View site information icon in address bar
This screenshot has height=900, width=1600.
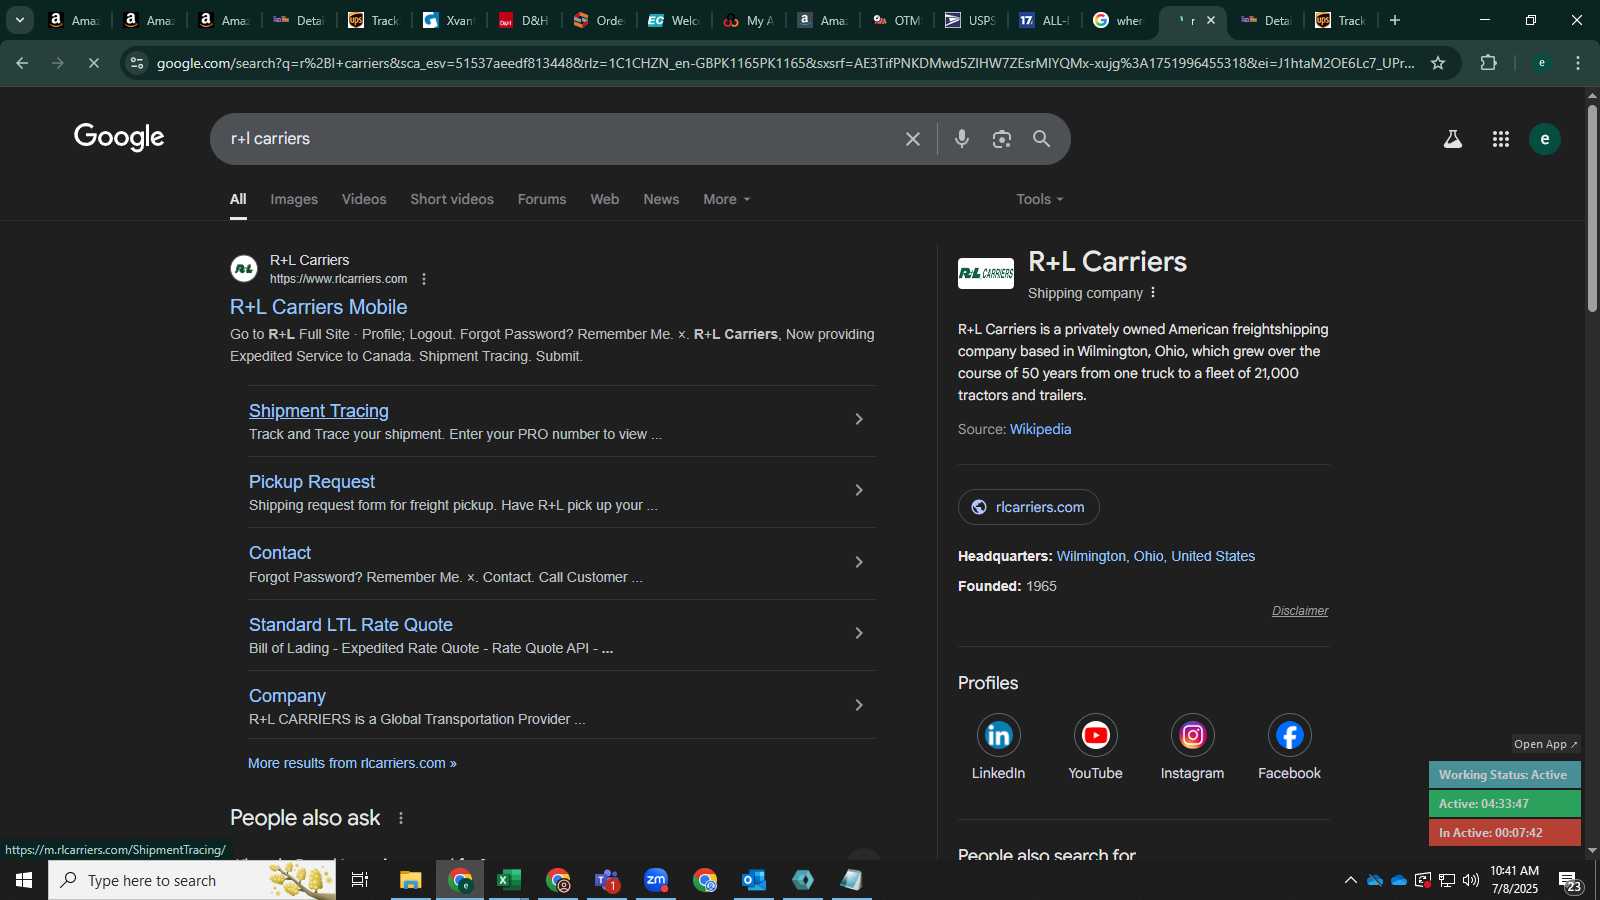coord(137,63)
